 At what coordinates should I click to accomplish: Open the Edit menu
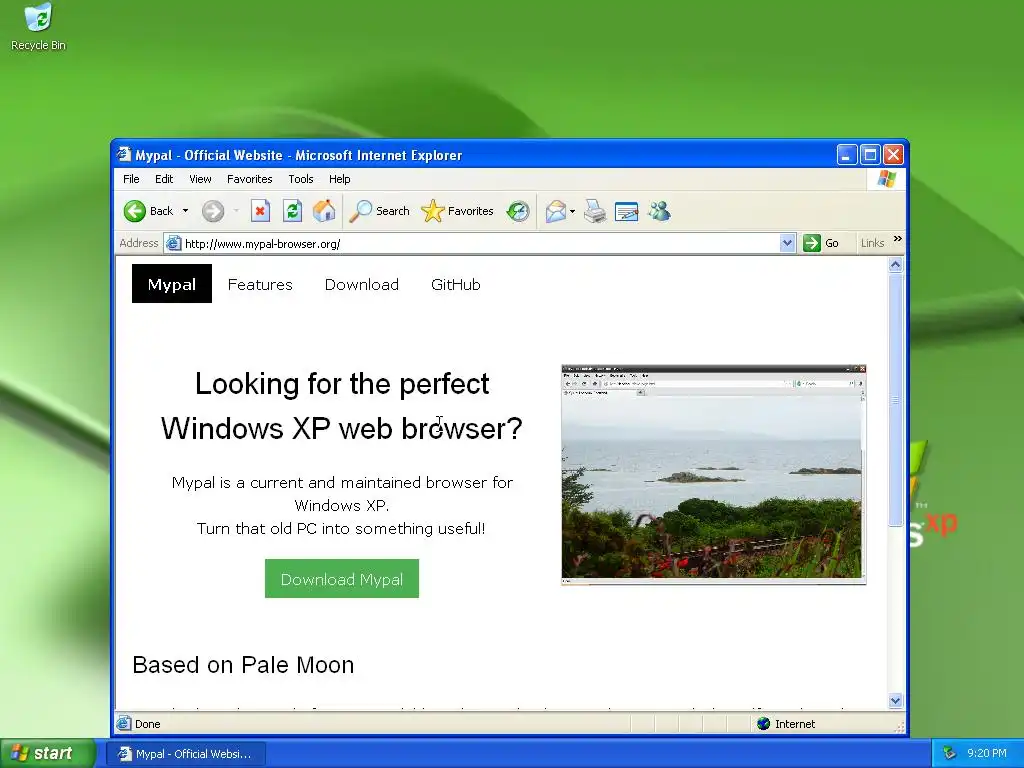pos(164,179)
